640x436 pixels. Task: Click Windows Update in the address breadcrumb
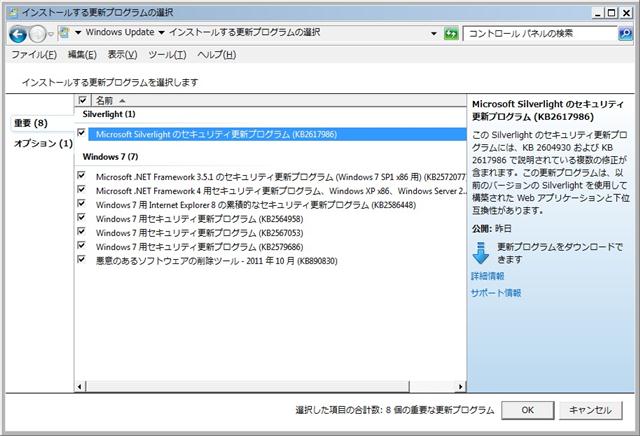click(x=120, y=32)
